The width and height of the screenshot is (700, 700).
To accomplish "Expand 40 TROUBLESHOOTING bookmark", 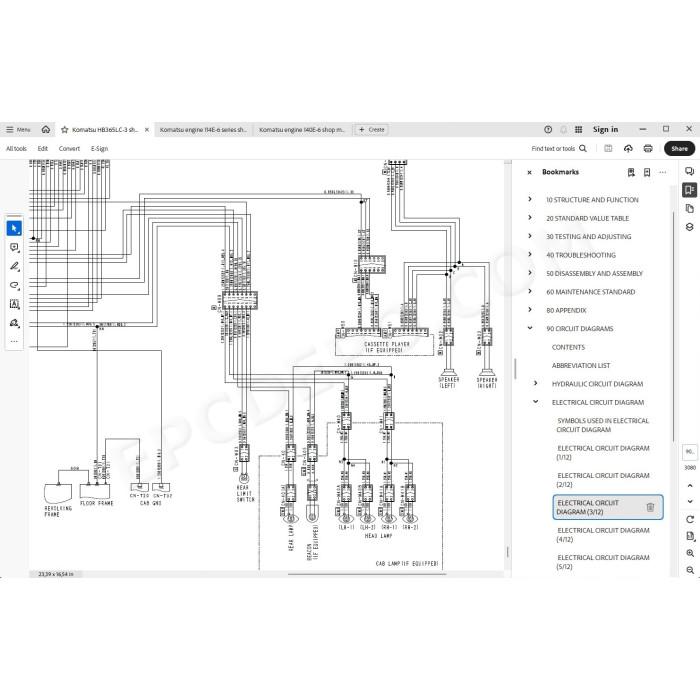I will (530, 254).
